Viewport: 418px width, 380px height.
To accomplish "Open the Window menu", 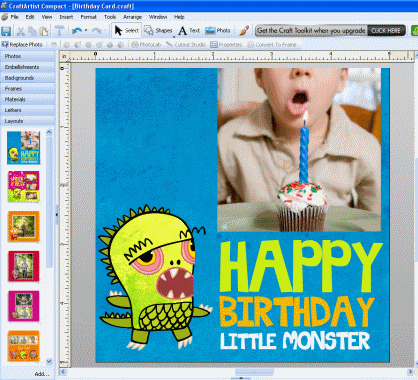I will point(158,17).
